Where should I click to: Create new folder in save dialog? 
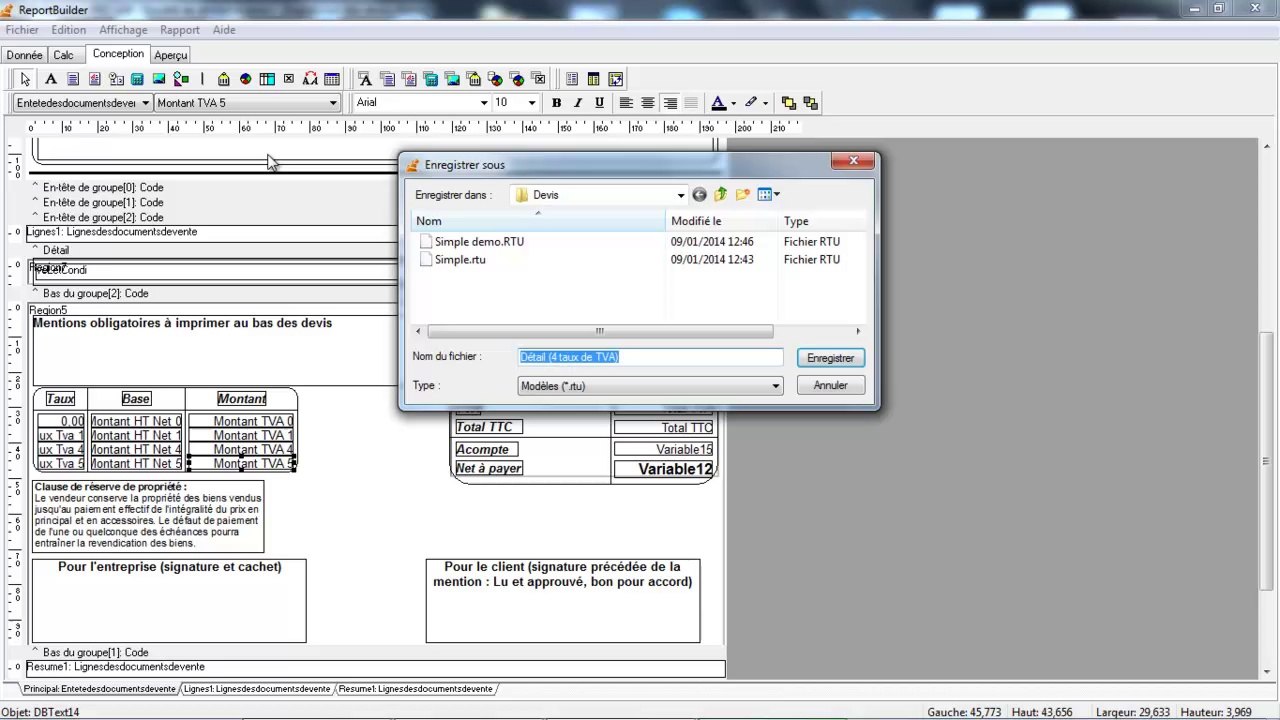point(742,195)
